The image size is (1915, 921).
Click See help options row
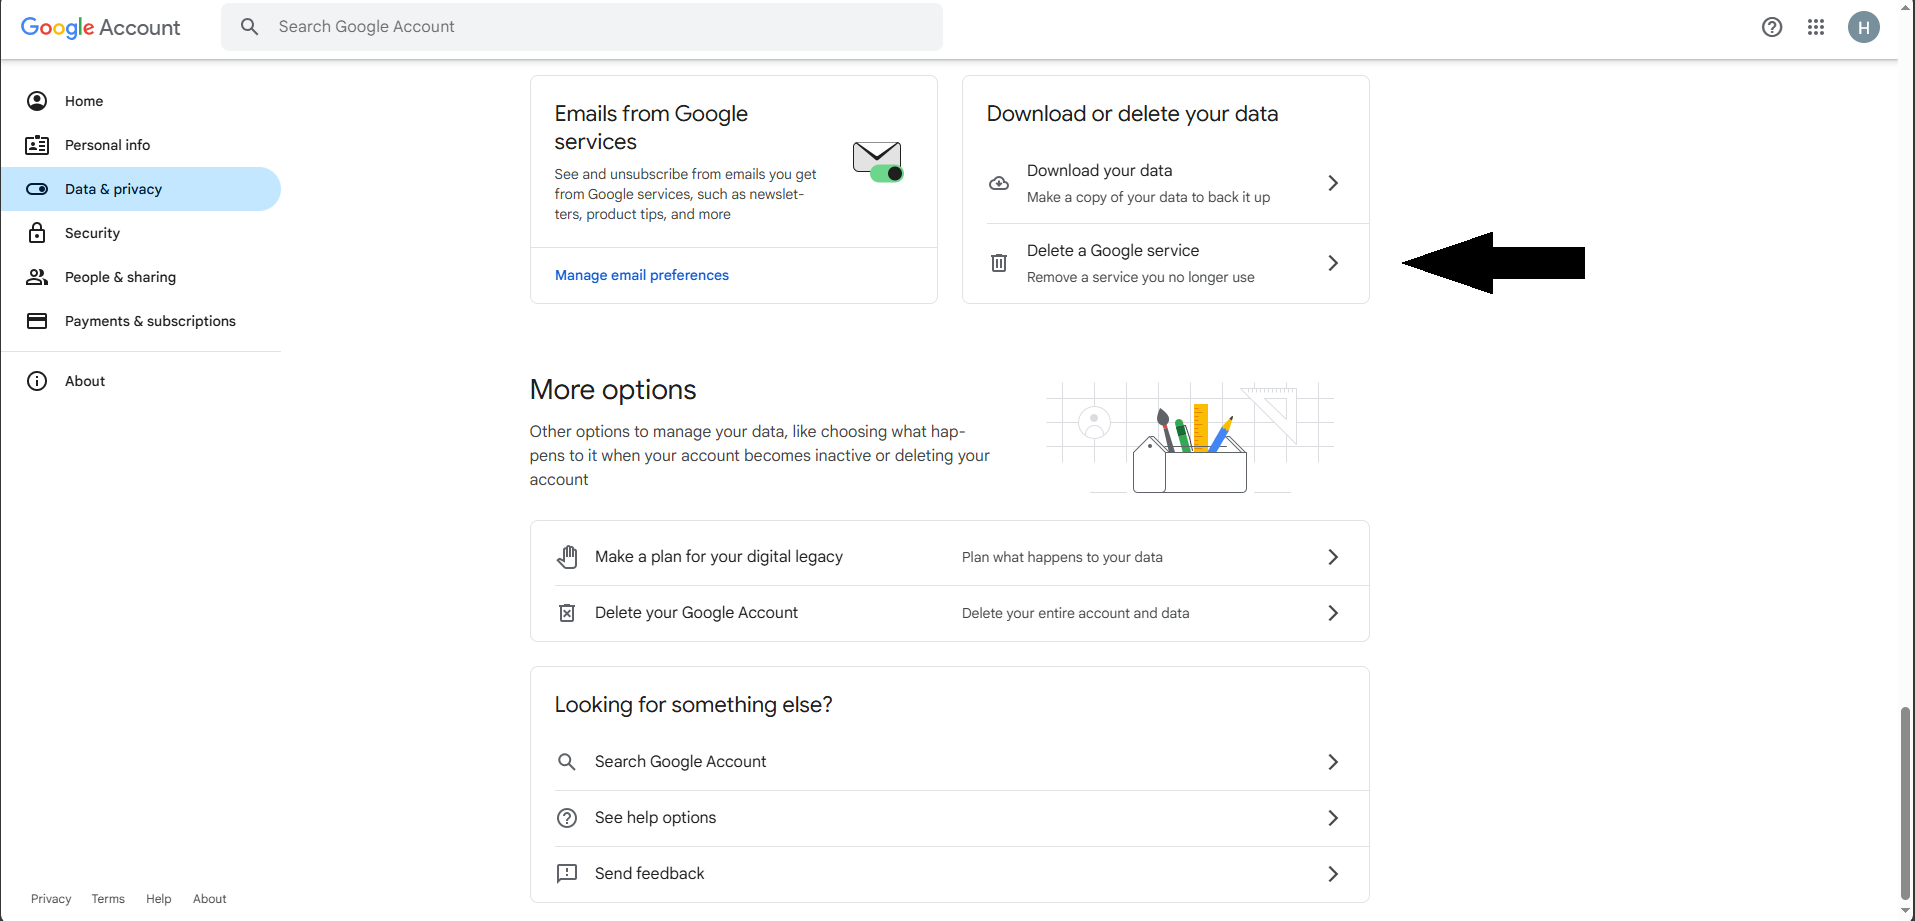click(x=950, y=818)
